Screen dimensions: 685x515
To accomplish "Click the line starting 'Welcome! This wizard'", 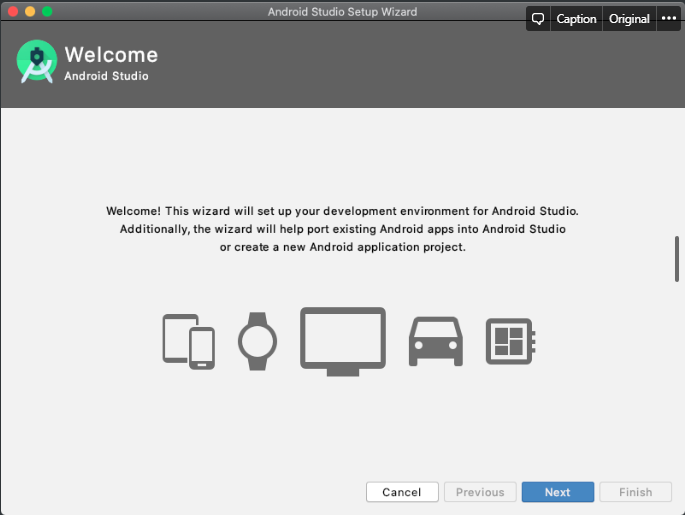I will (x=342, y=211).
